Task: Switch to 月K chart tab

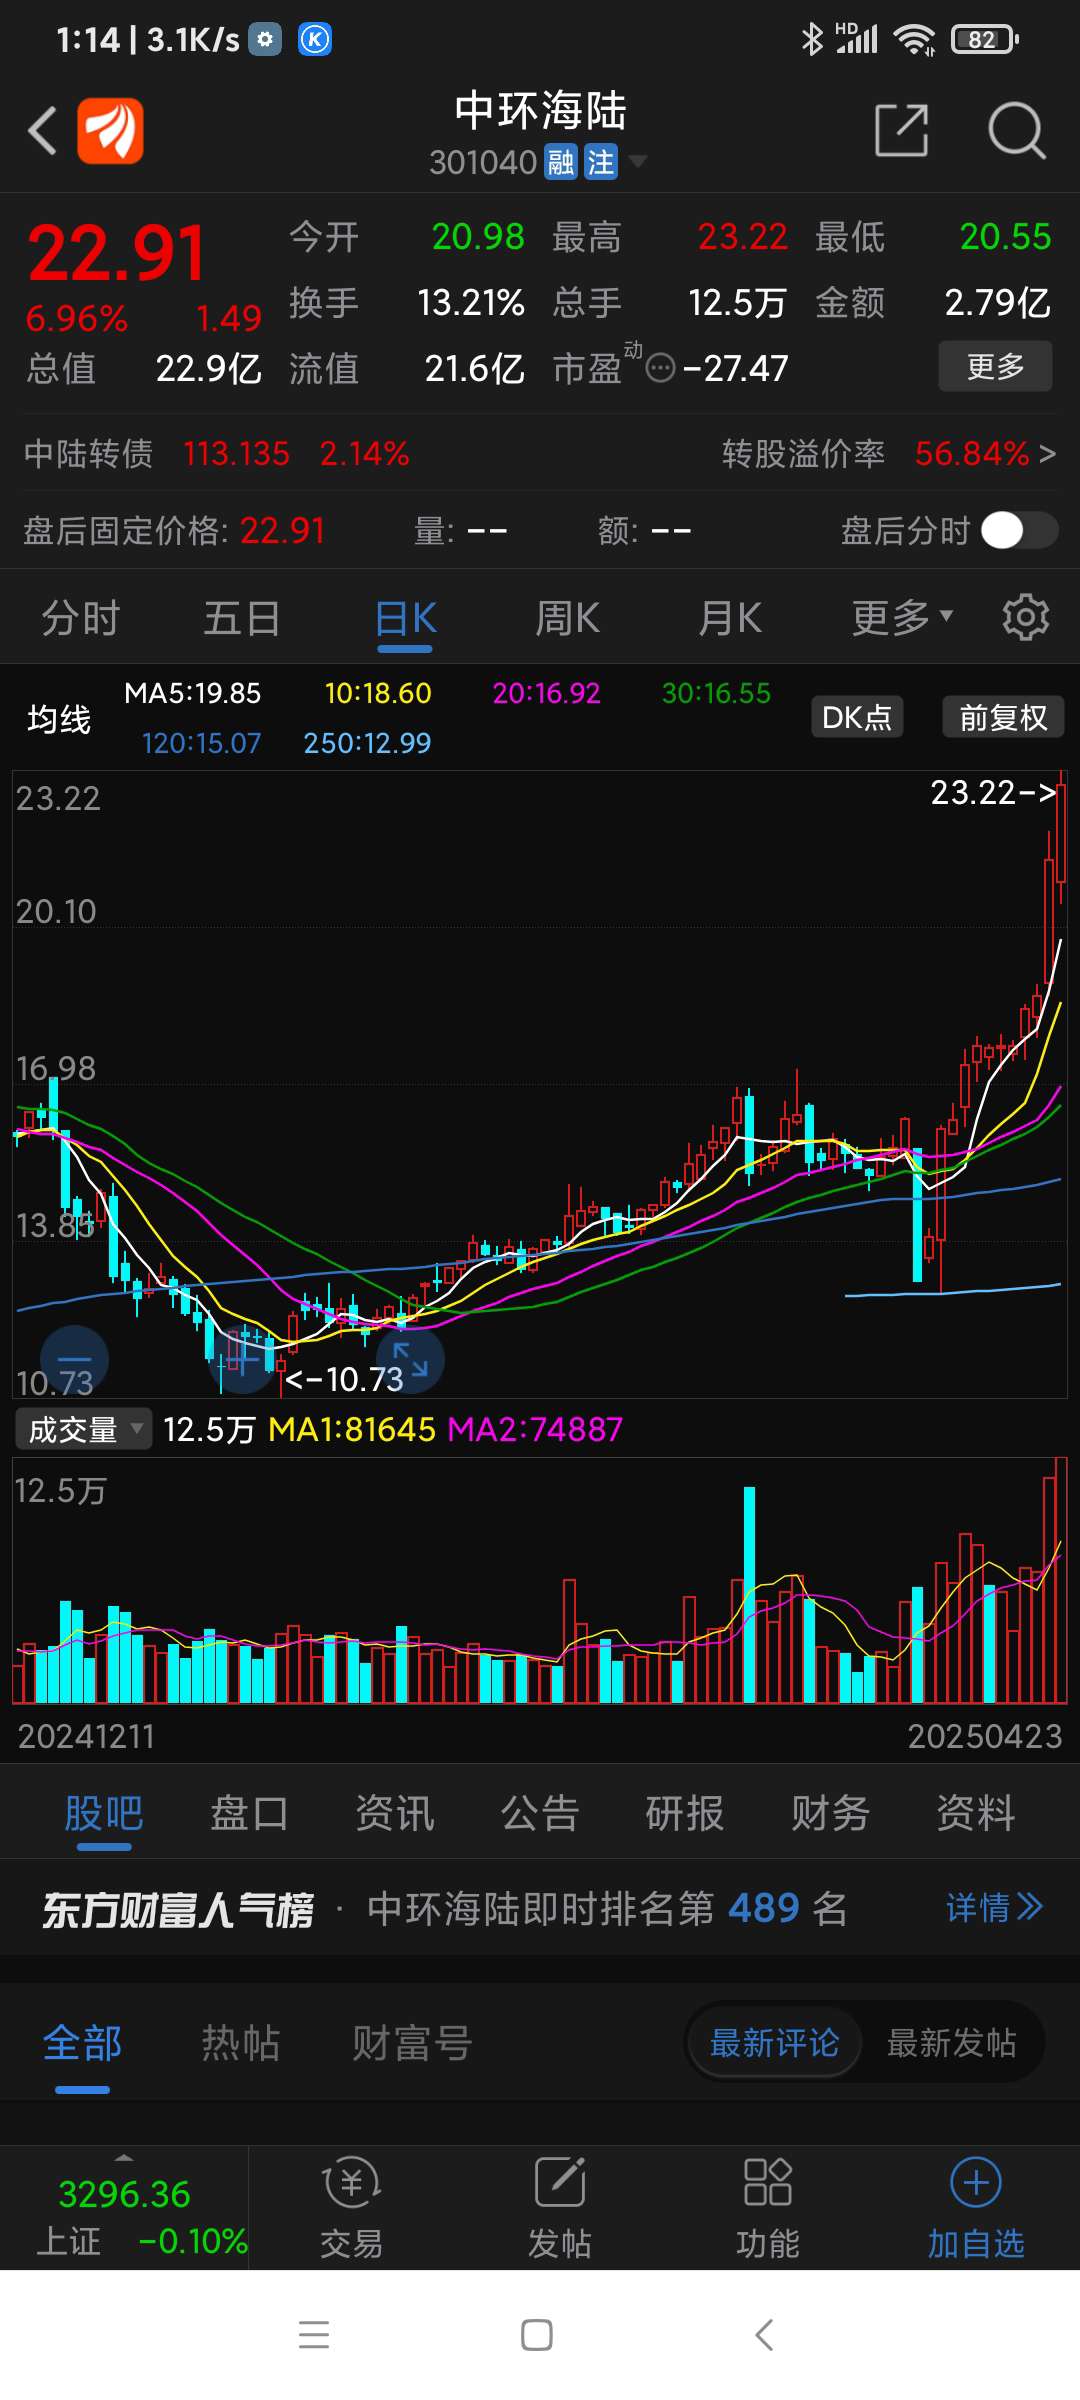Action: tap(730, 618)
